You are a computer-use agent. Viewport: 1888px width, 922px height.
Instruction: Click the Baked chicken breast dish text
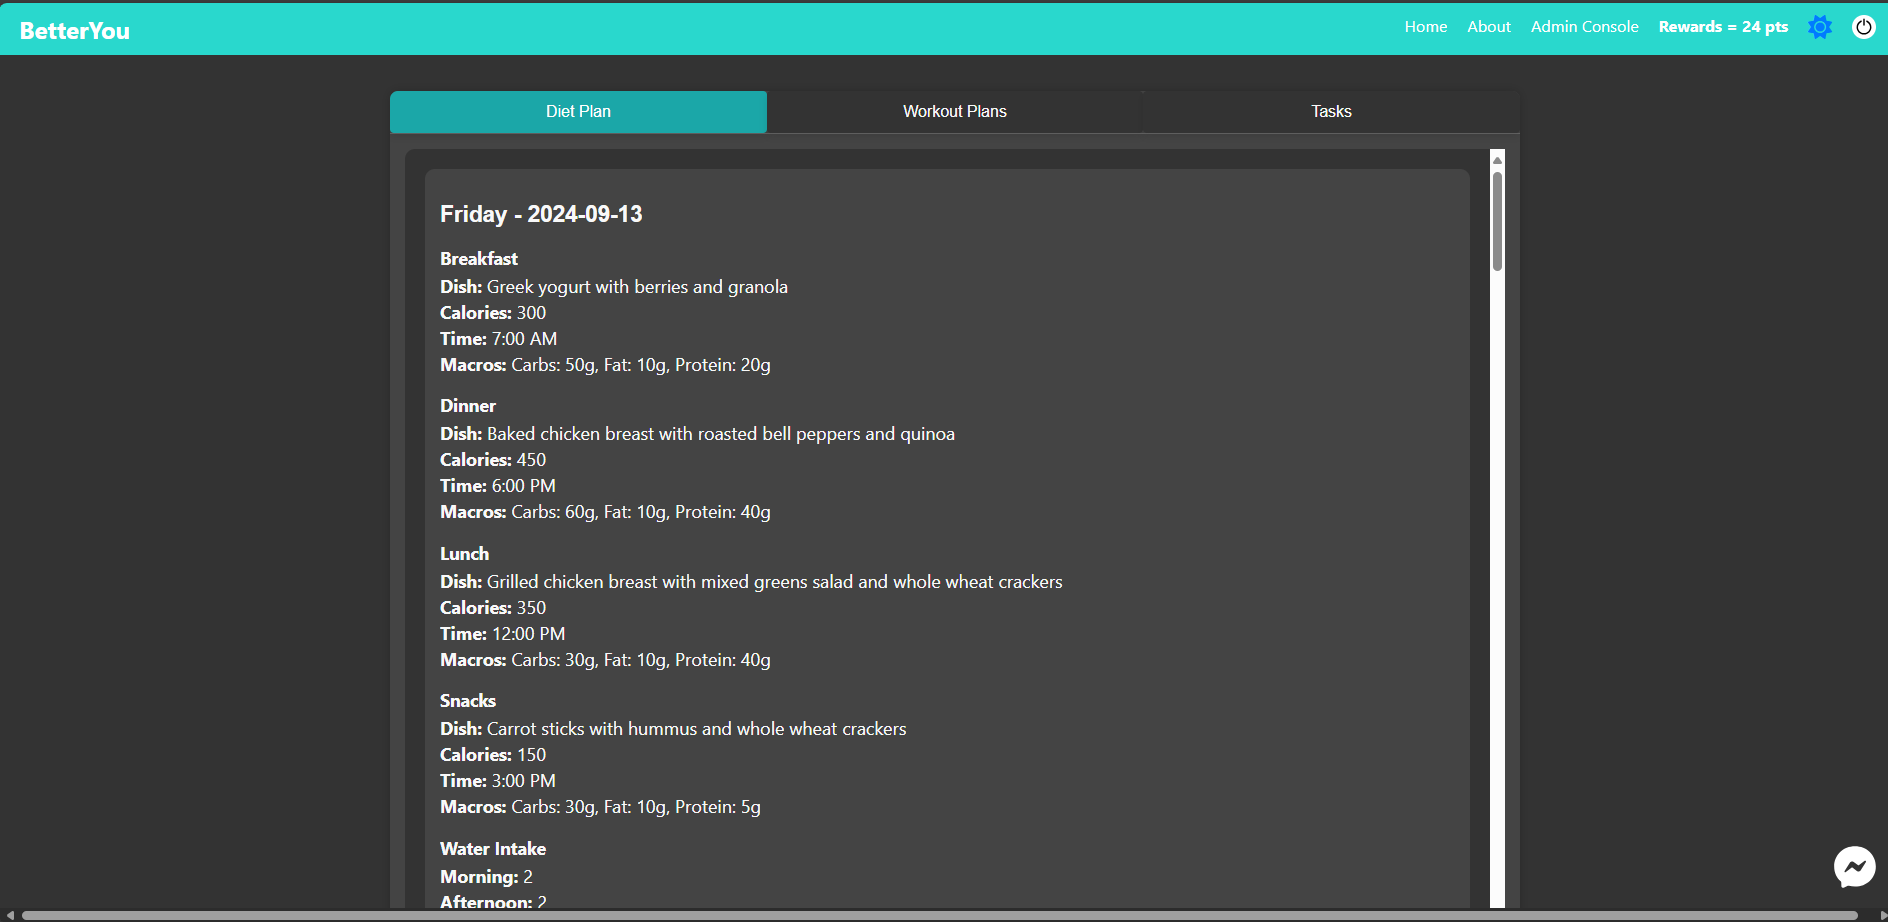[x=697, y=434]
